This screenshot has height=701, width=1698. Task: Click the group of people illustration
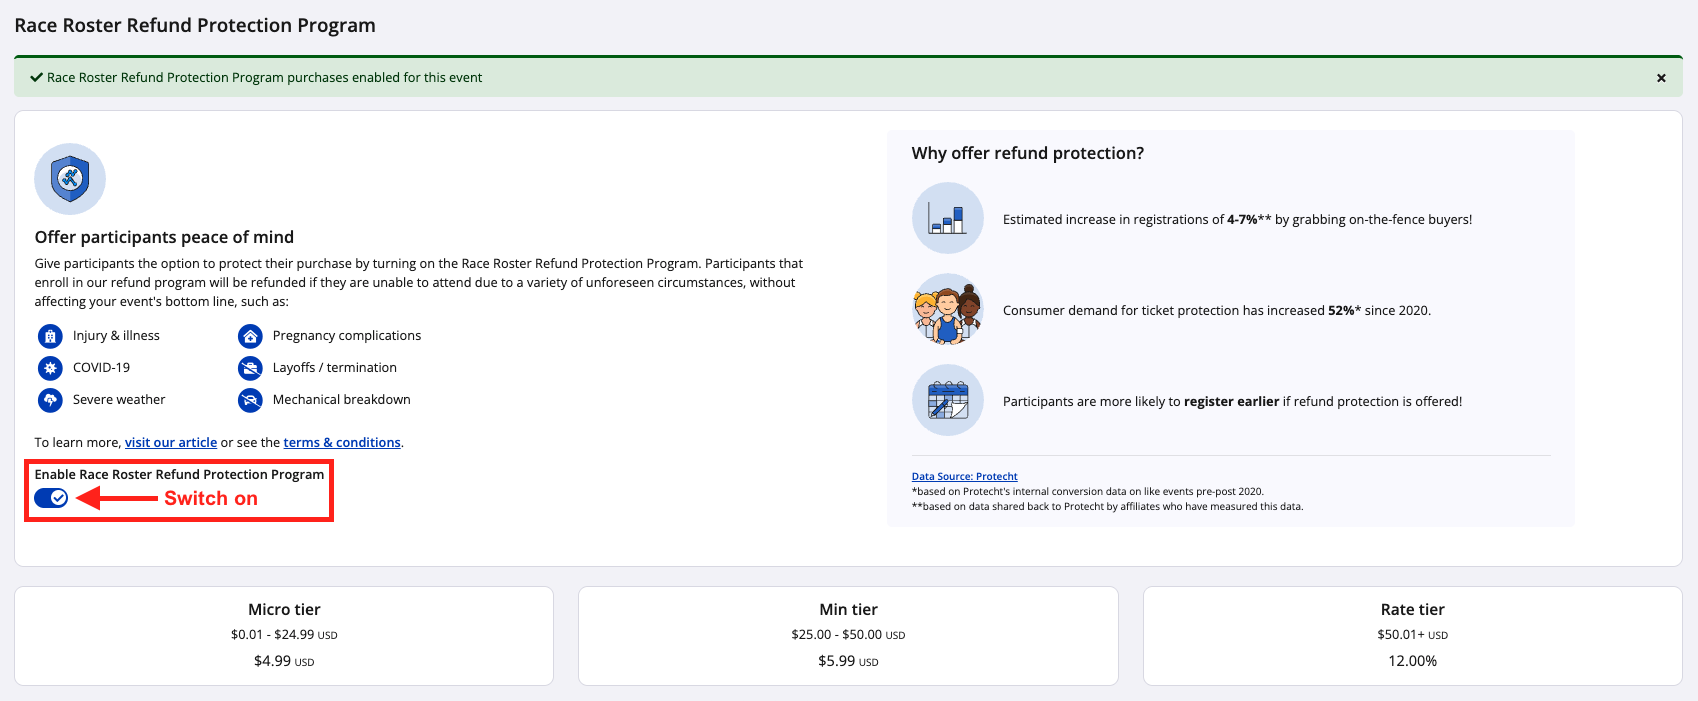(947, 310)
